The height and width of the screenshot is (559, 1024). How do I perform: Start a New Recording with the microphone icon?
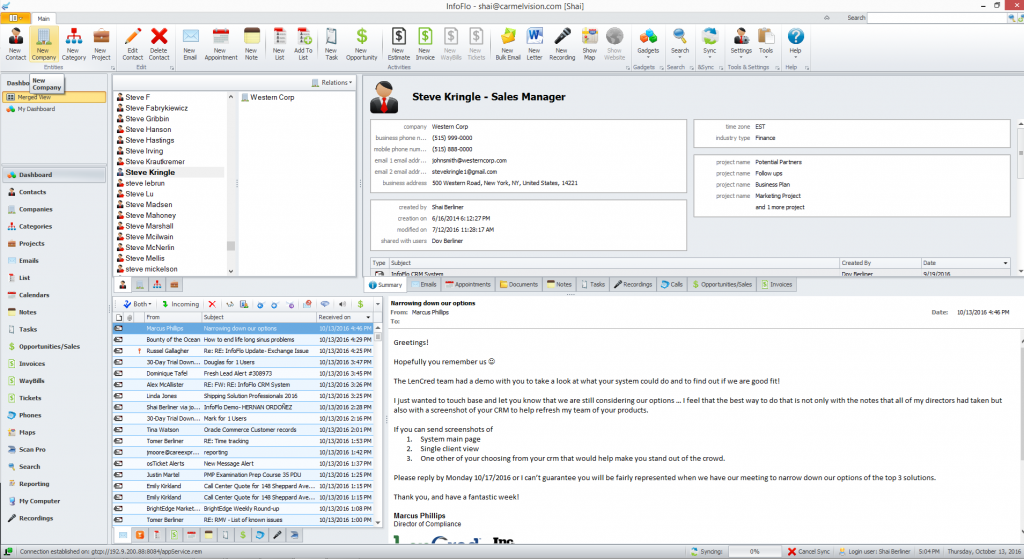pos(562,44)
